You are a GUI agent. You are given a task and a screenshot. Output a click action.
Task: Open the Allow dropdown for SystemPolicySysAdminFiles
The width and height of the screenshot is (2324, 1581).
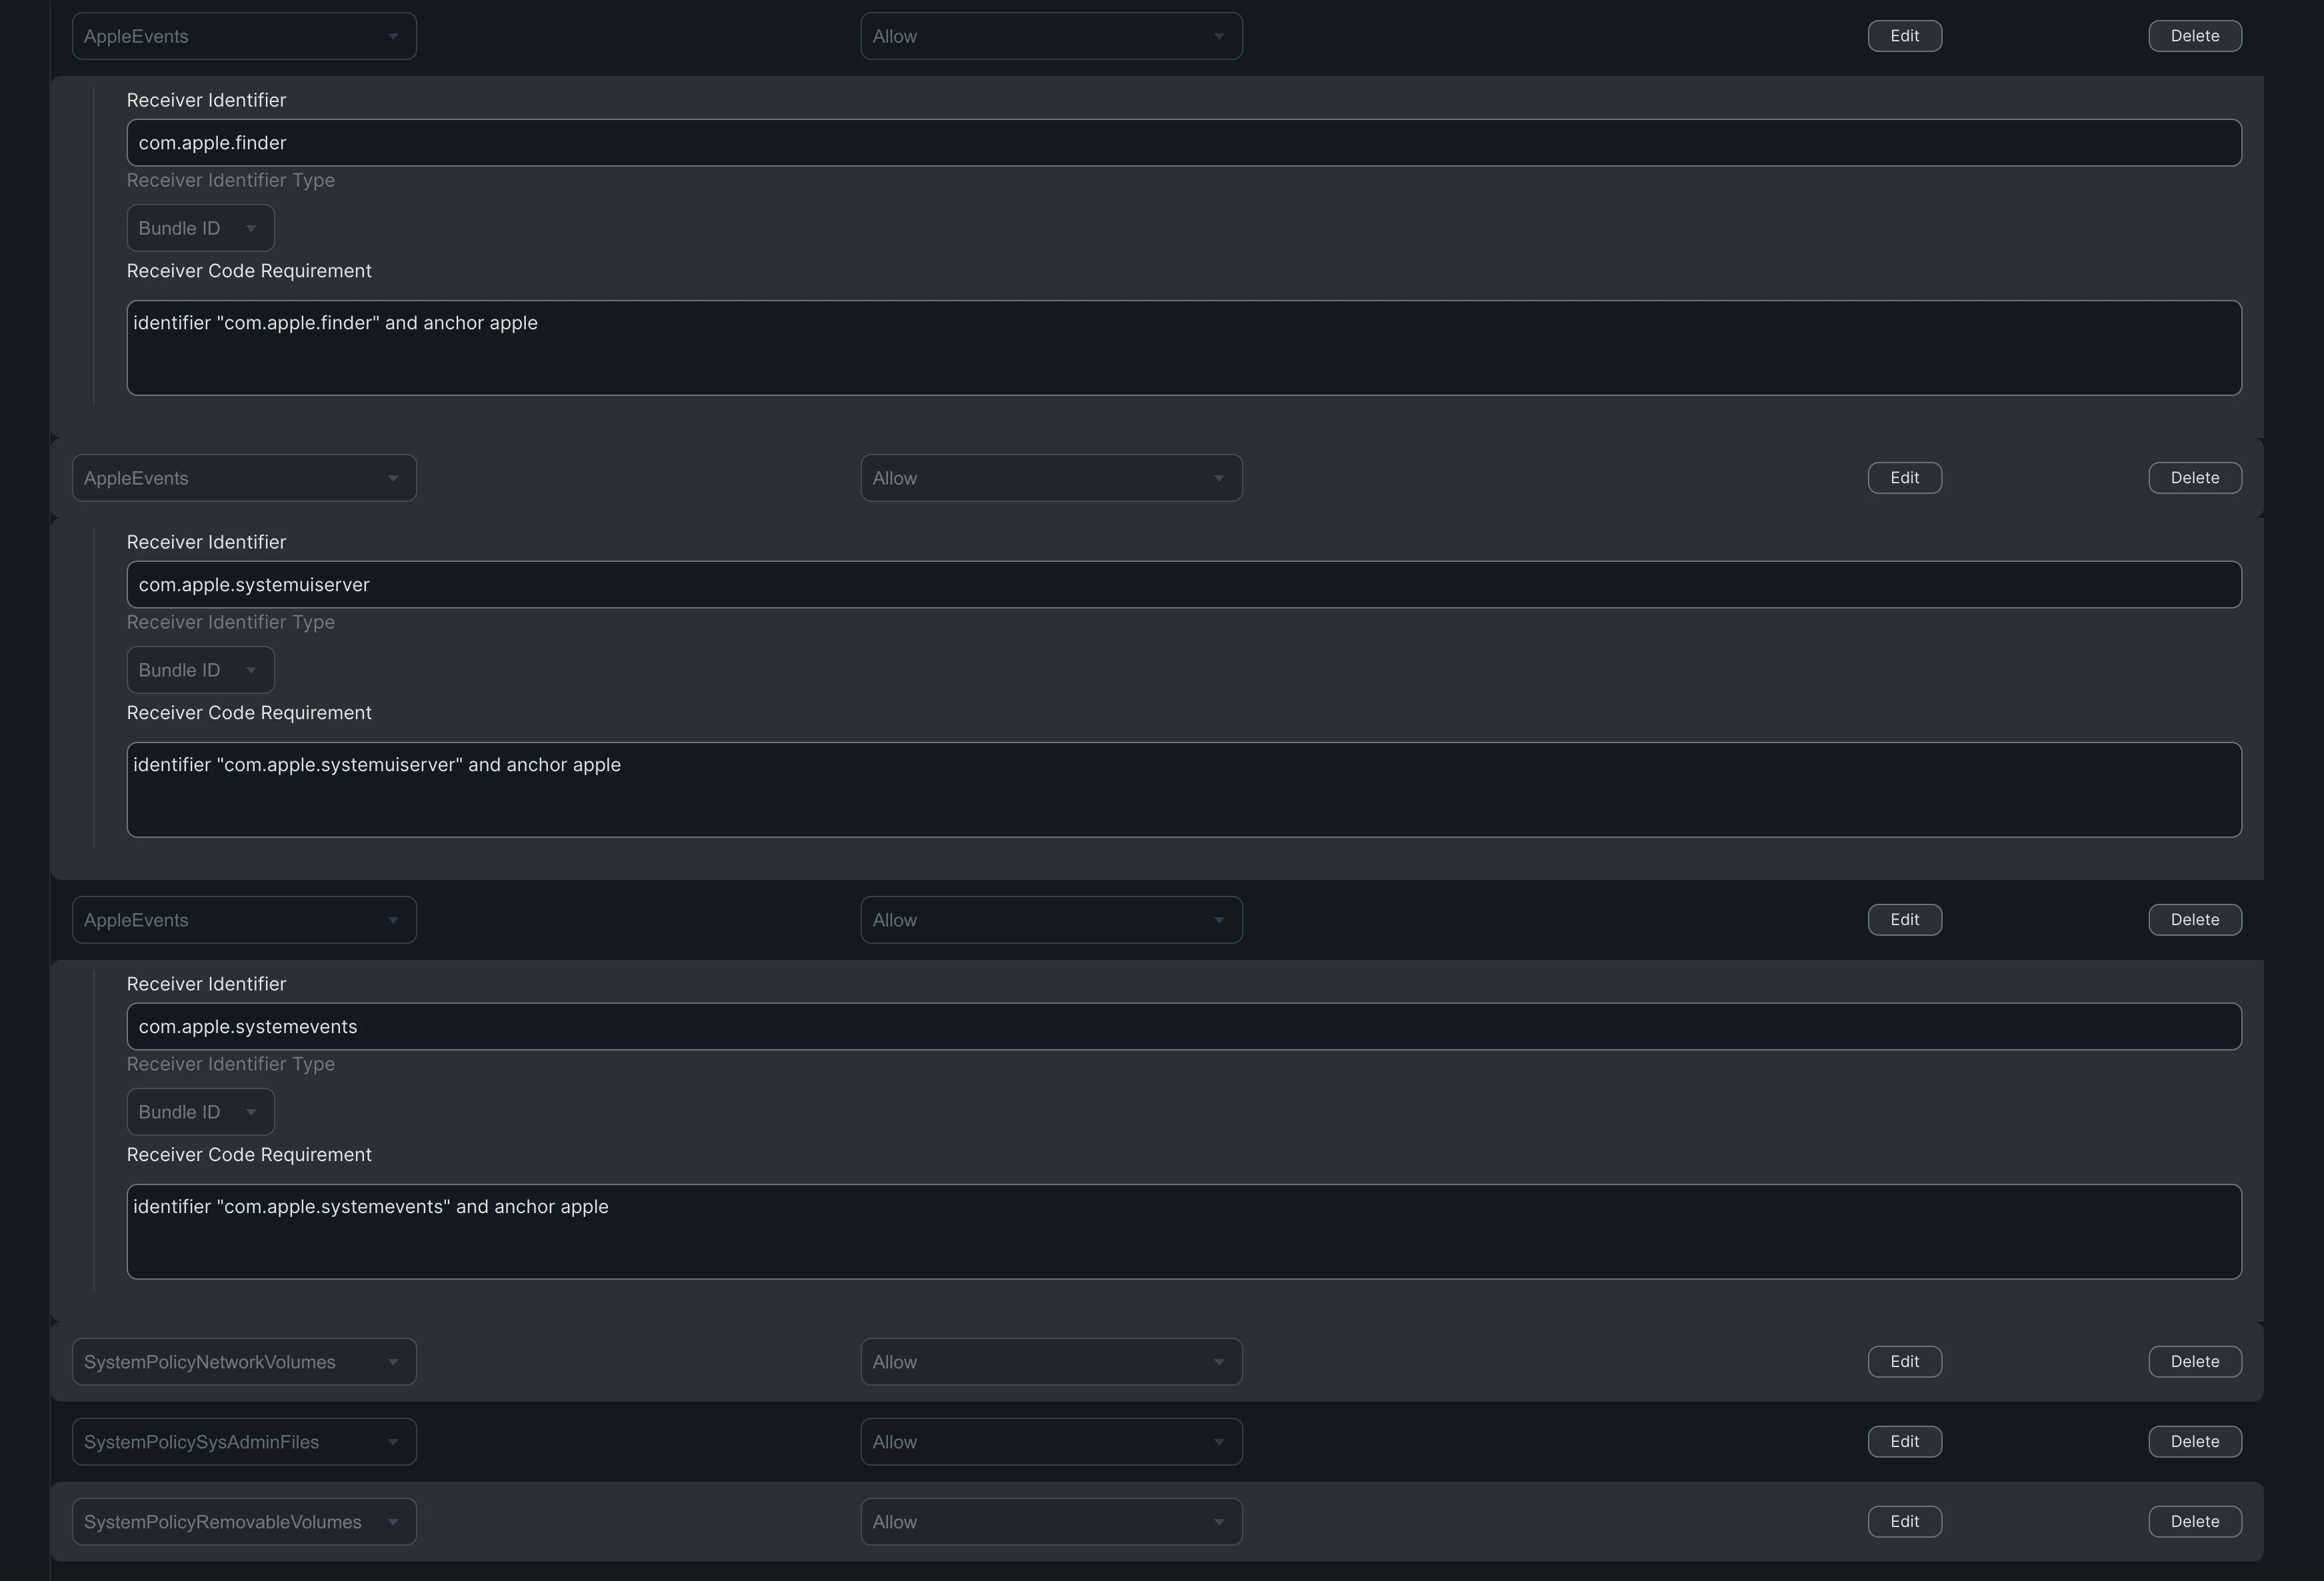click(1051, 1442)
